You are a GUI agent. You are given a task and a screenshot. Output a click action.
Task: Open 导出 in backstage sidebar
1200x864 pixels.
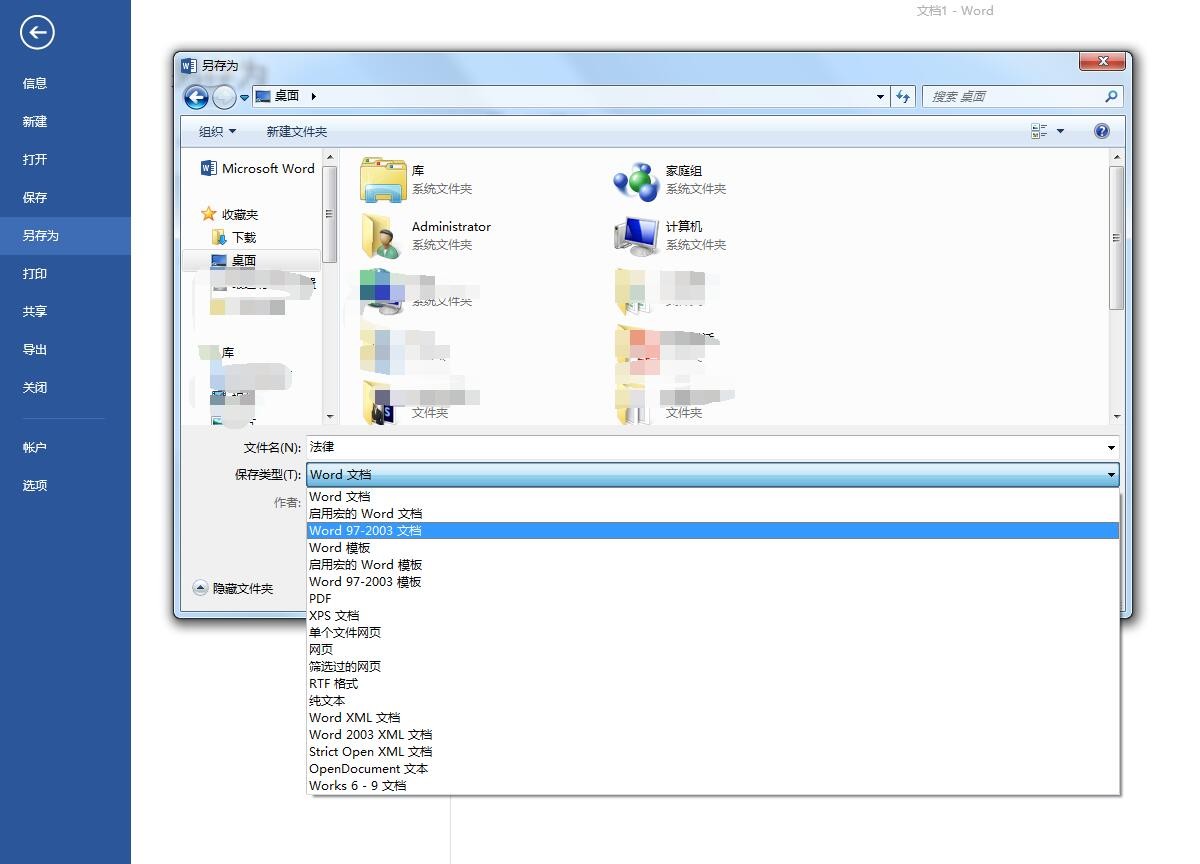tap(65, 349)
